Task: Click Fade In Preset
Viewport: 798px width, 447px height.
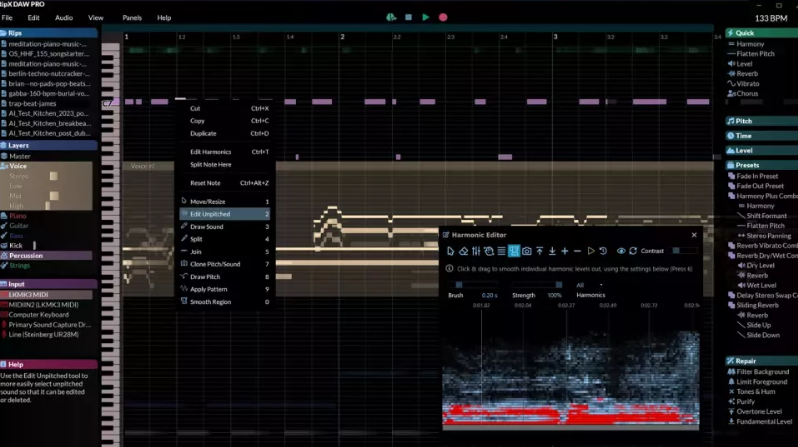Action: (x=757, y=176)
